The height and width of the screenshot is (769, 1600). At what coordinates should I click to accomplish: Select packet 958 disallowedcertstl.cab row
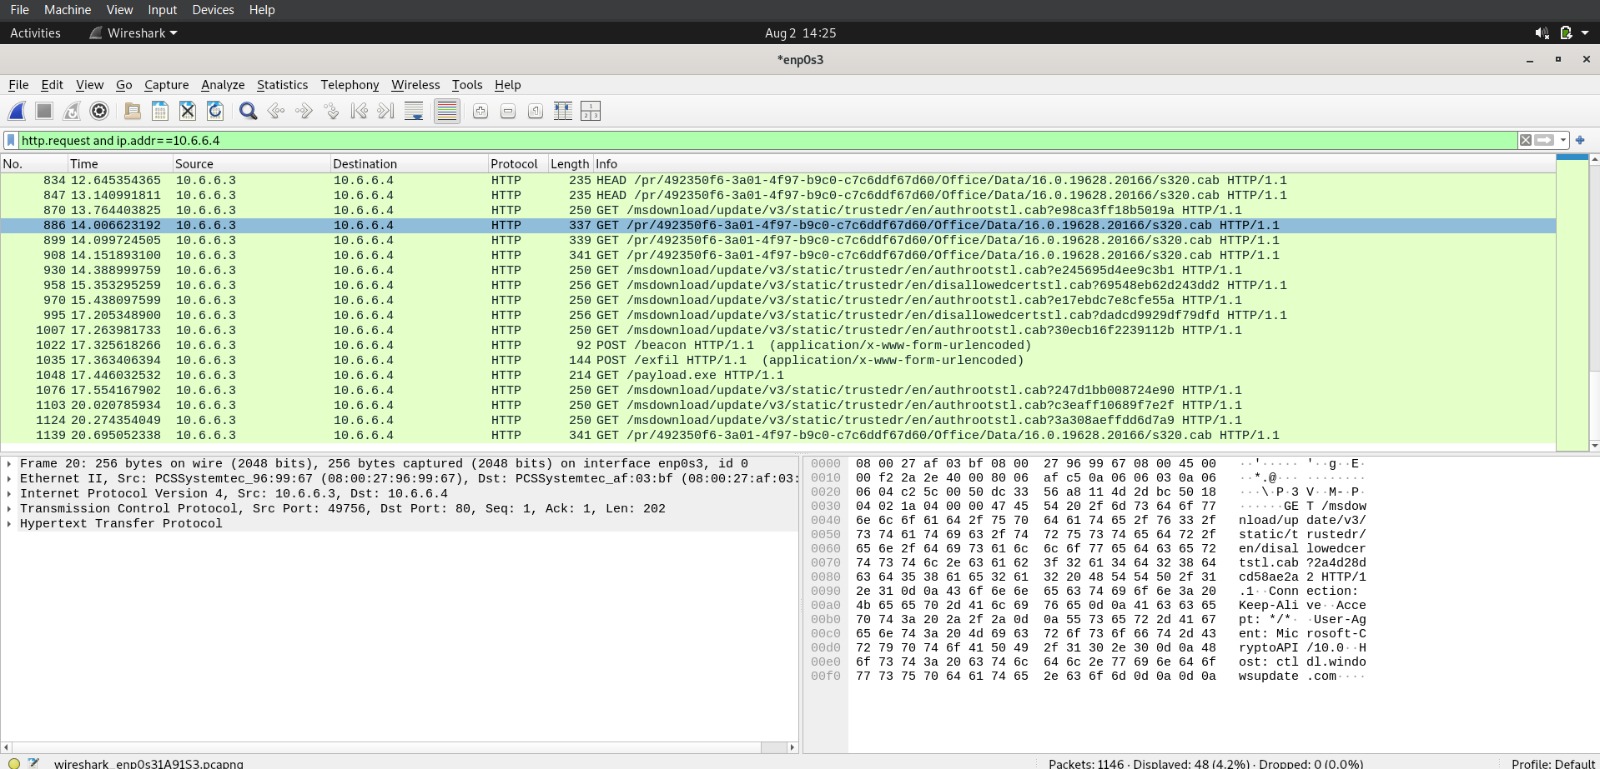tap(778, 285)
